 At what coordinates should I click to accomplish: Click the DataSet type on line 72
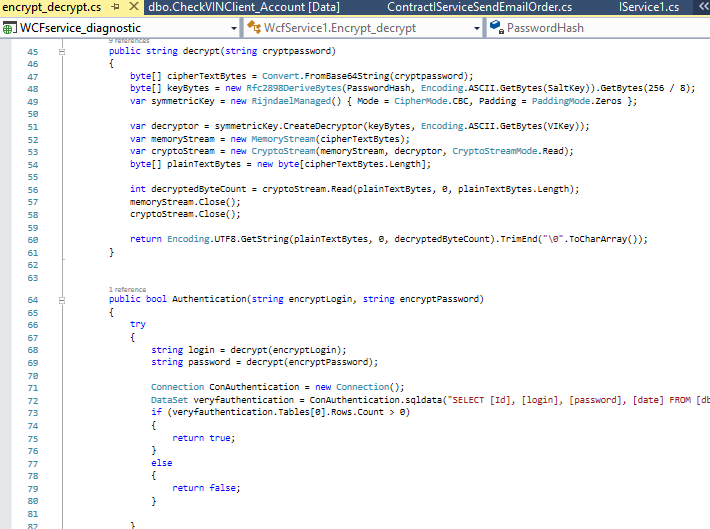[169, 399]
